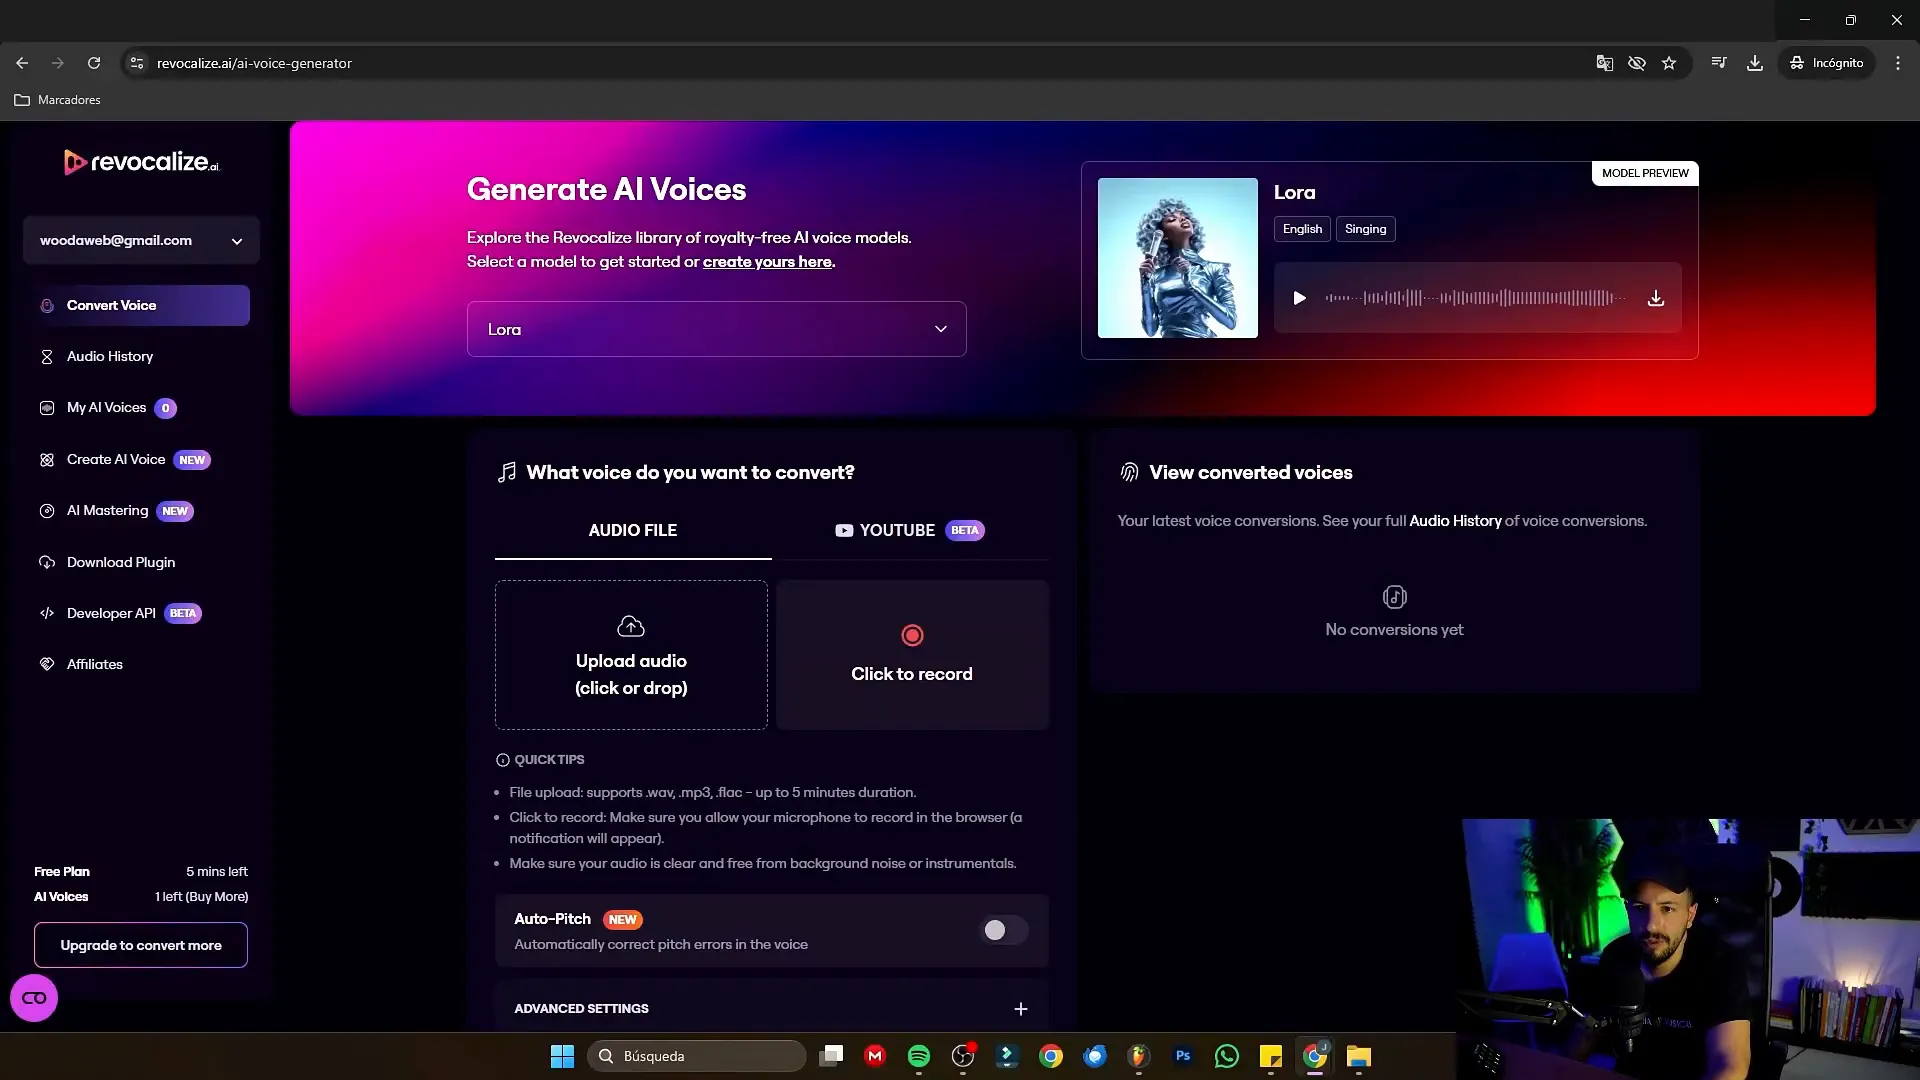1920x1080 pixels.
Task: Download the Lora preview audio file
Action: pos(1656,298)
